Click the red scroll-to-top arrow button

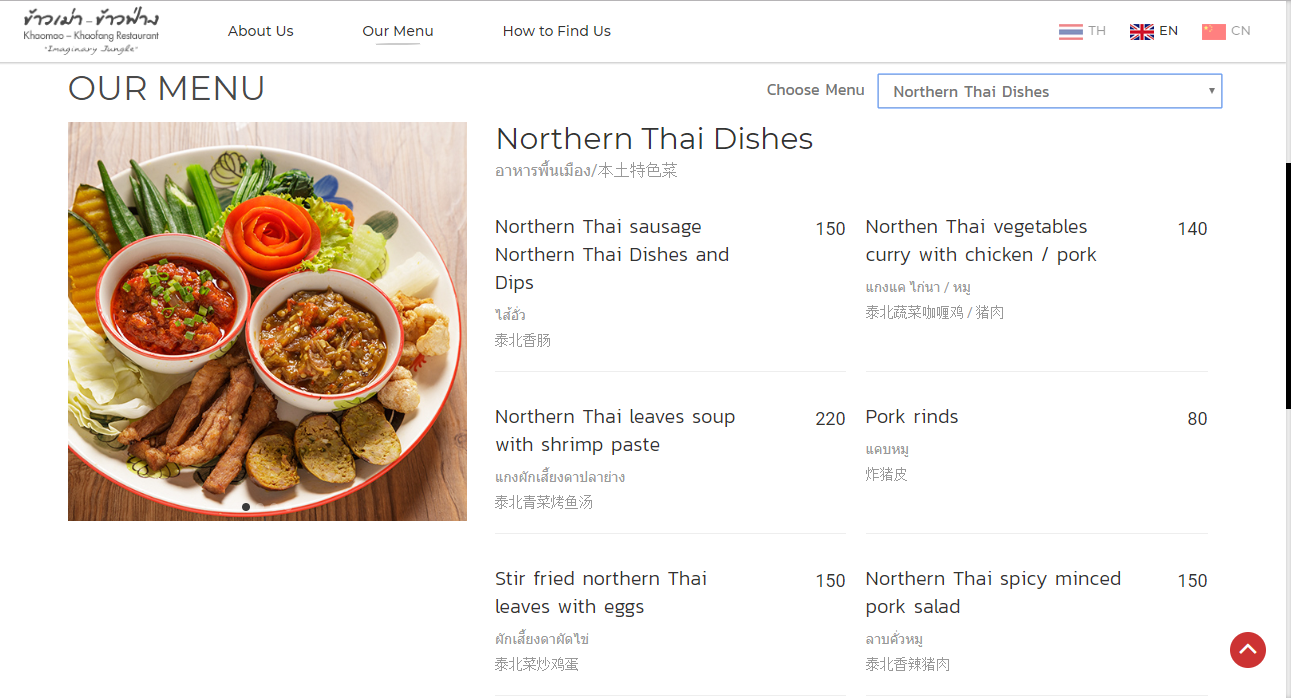pyautogui.click(x=1247, y=650)
